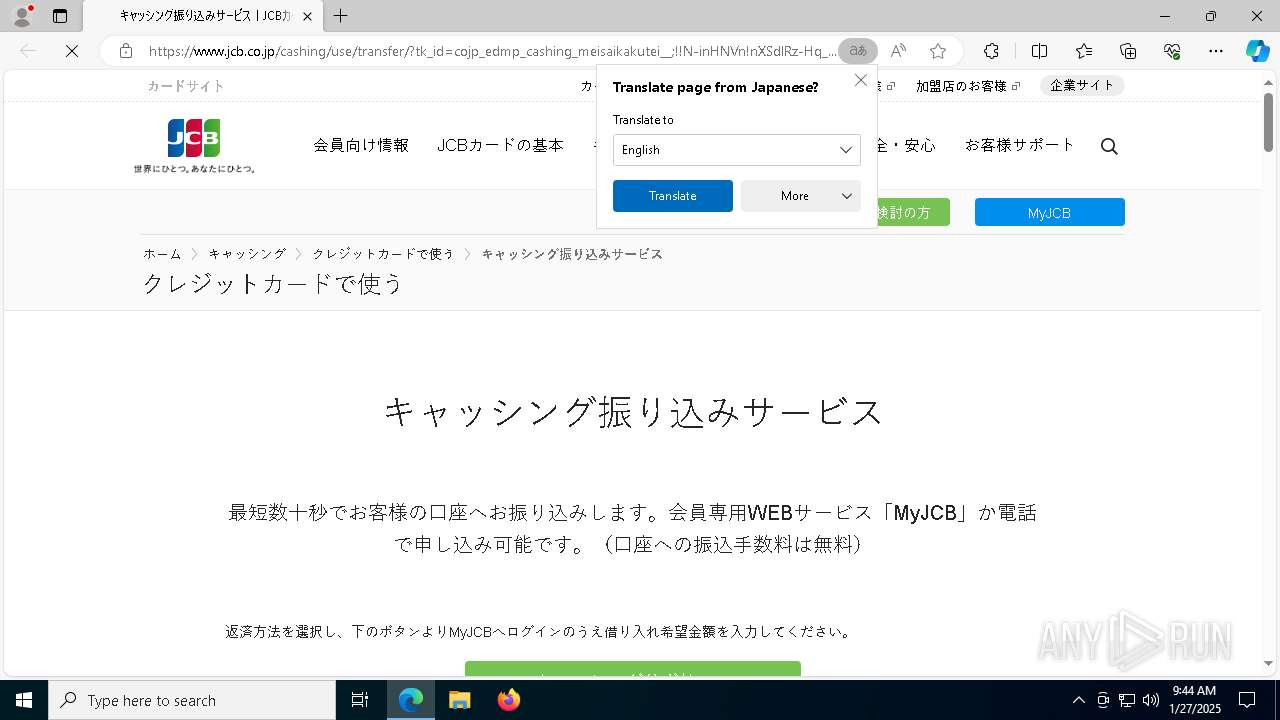Open Browser essentials heart icon

[x=1172, y=51]
